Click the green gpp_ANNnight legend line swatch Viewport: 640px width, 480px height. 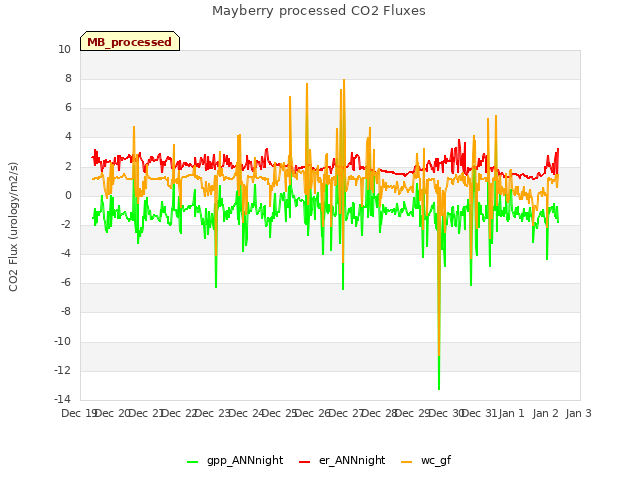pyautogui.click(x=192, y=462)
